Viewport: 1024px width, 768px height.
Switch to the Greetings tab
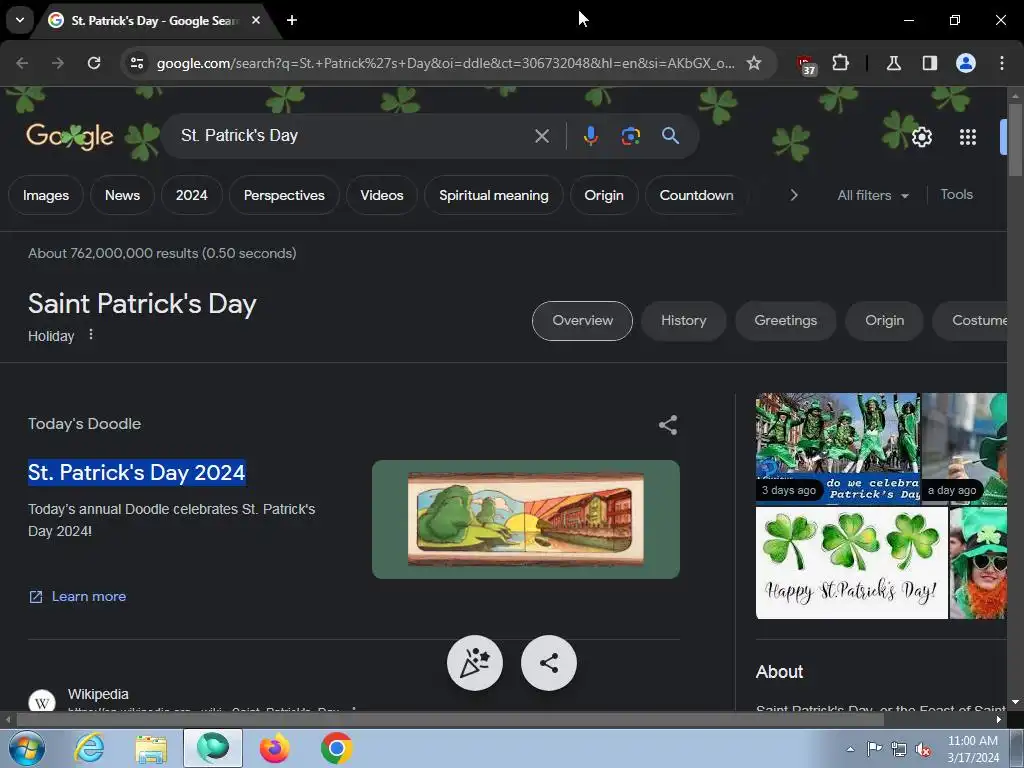pos(786,321)
